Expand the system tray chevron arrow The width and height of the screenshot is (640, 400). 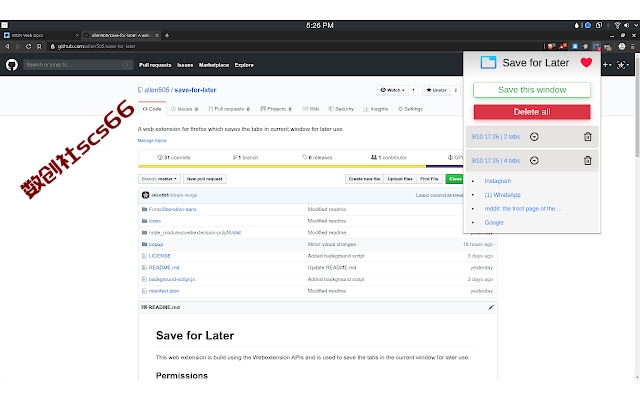click(x=636, y=25)
